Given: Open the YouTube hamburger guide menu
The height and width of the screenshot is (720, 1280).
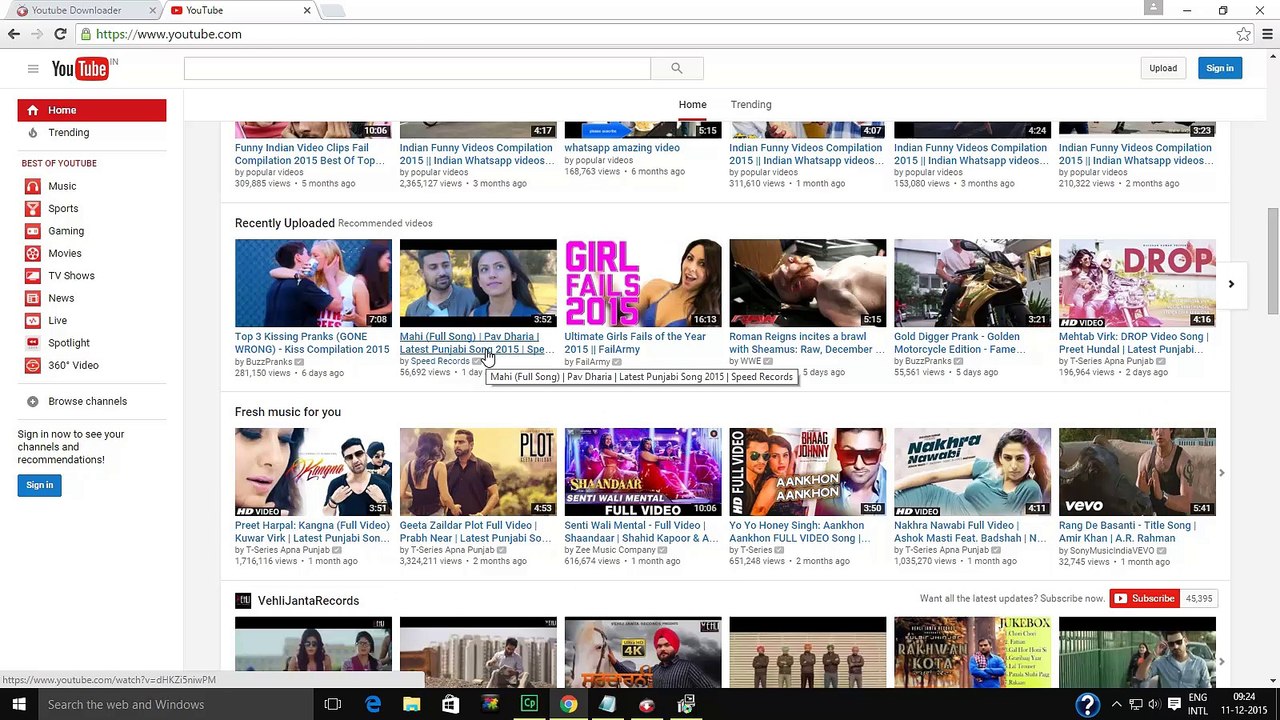Looking at the screenshot, I should pyautogui.click(x=33, y=68).
